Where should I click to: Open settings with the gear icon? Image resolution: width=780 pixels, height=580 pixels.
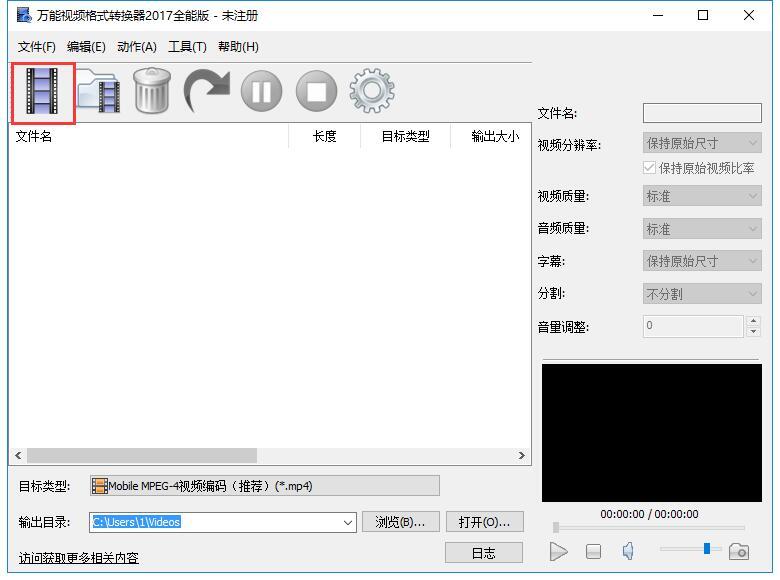click(372, 91)
